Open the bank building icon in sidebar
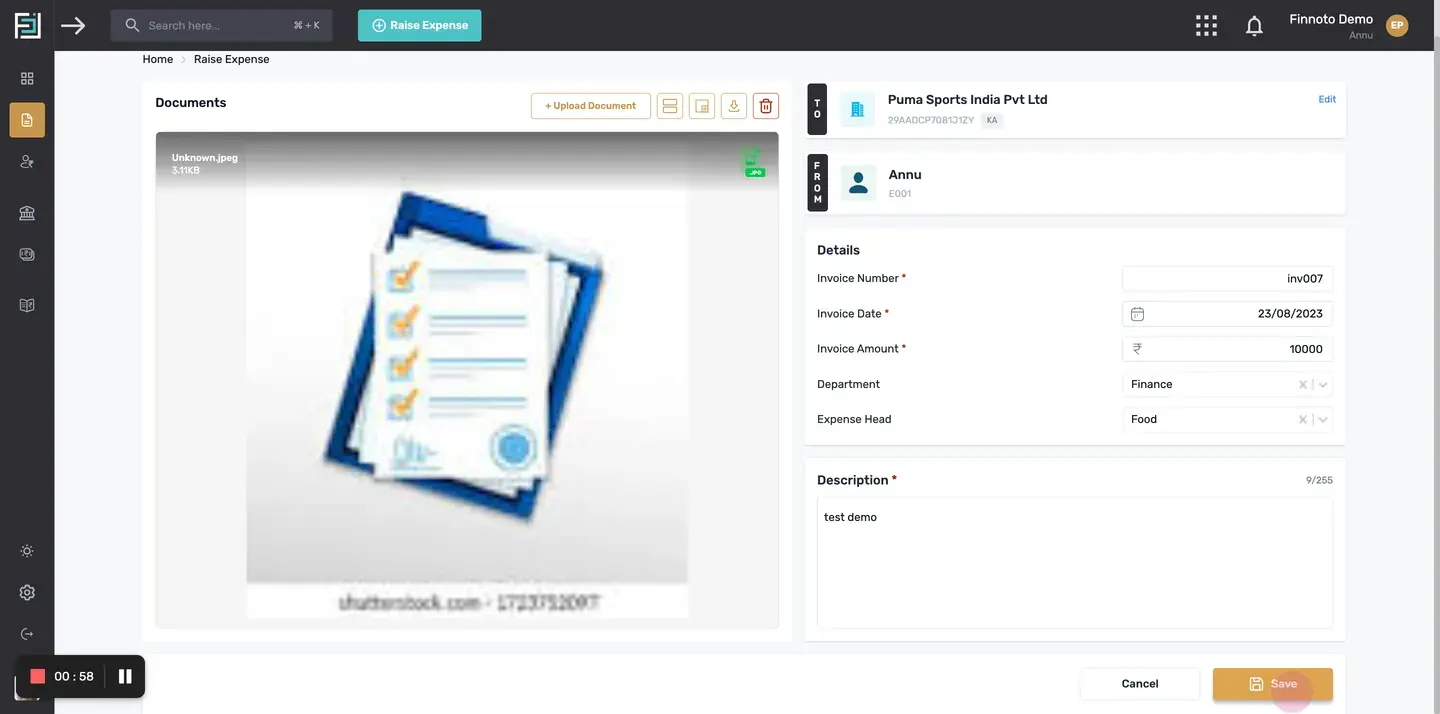The image size is (1440, 714). click(x=27, y=213)
